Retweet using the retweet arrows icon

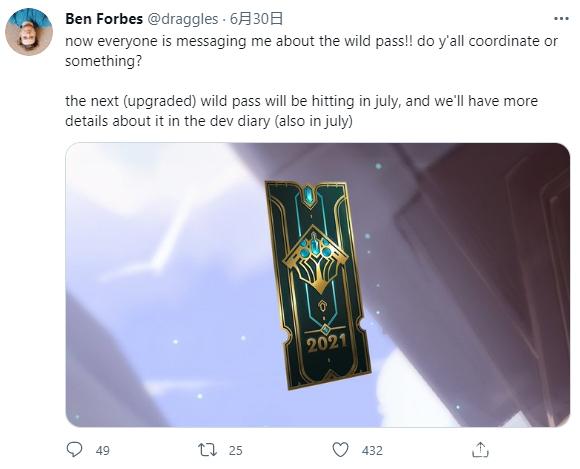pyautogui.click(x=208, y=450)
